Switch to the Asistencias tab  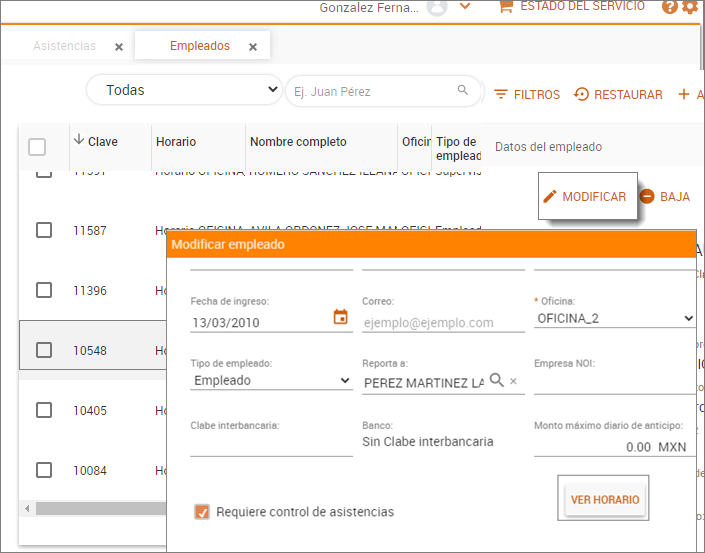[65, 46]
